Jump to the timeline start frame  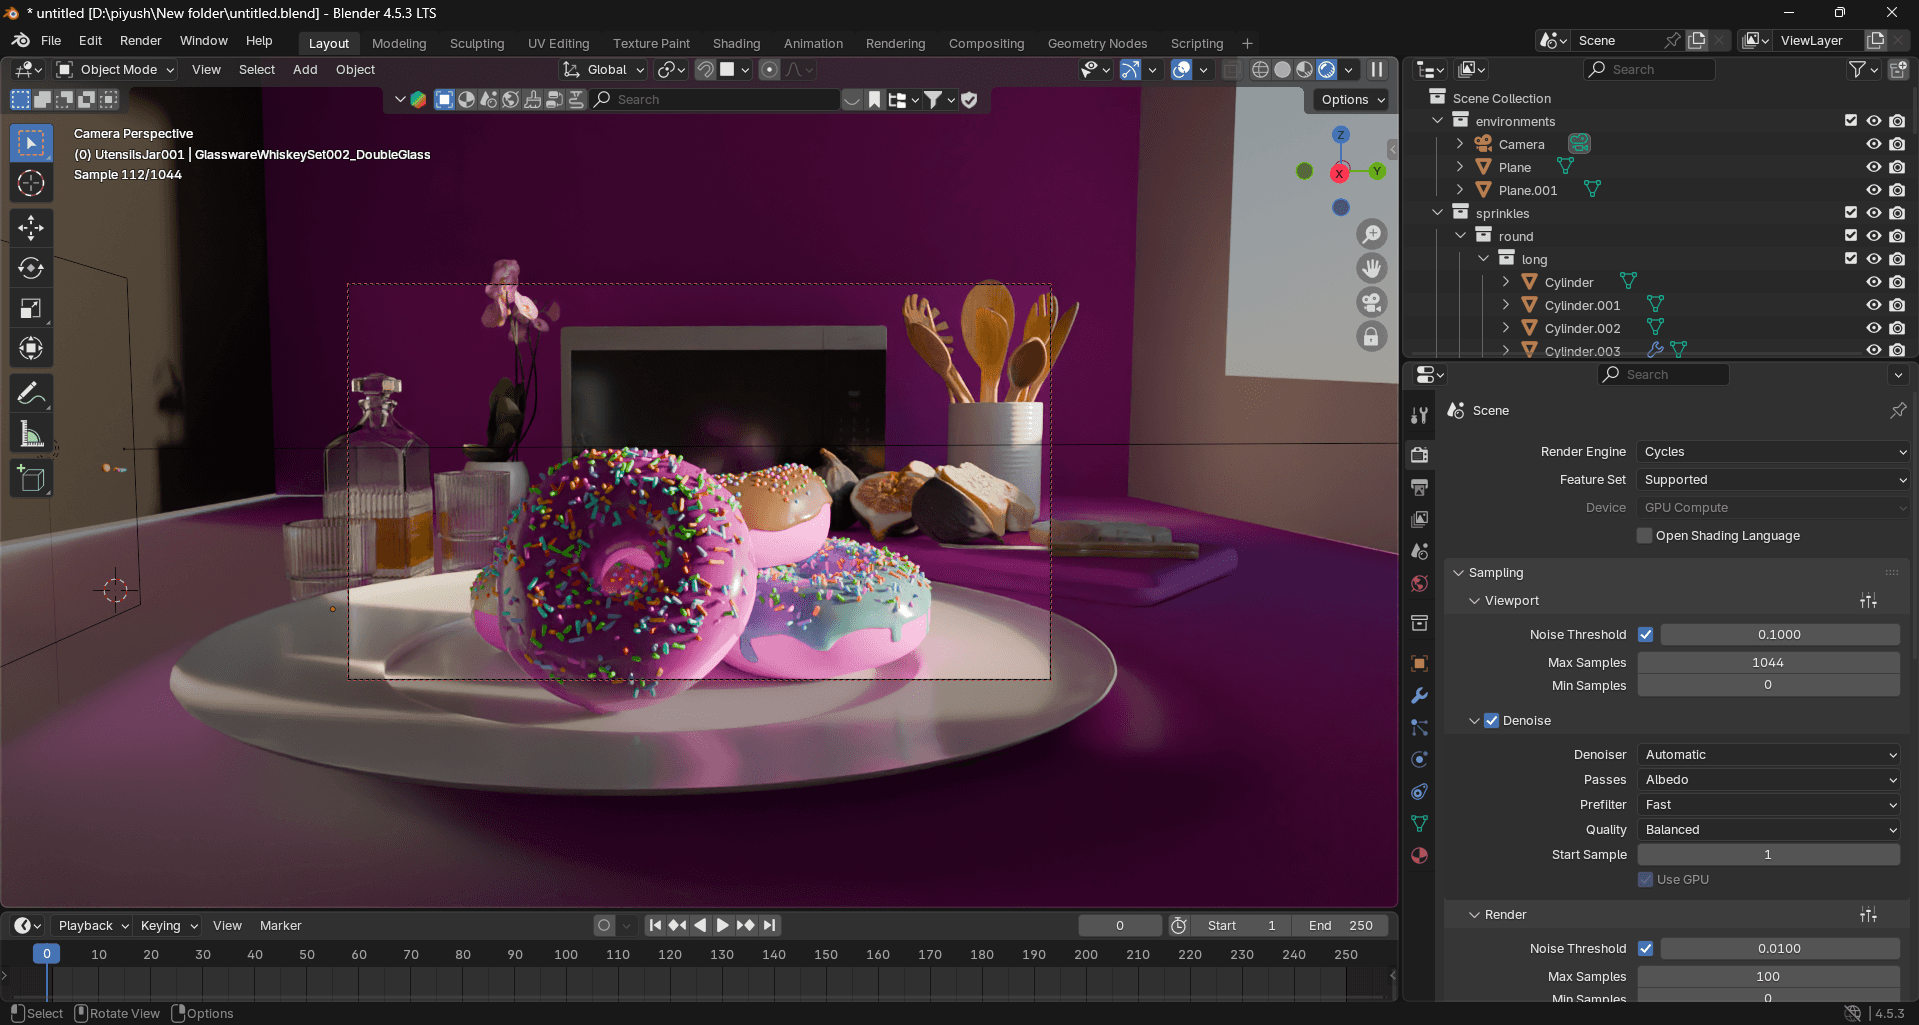(655, 925)
